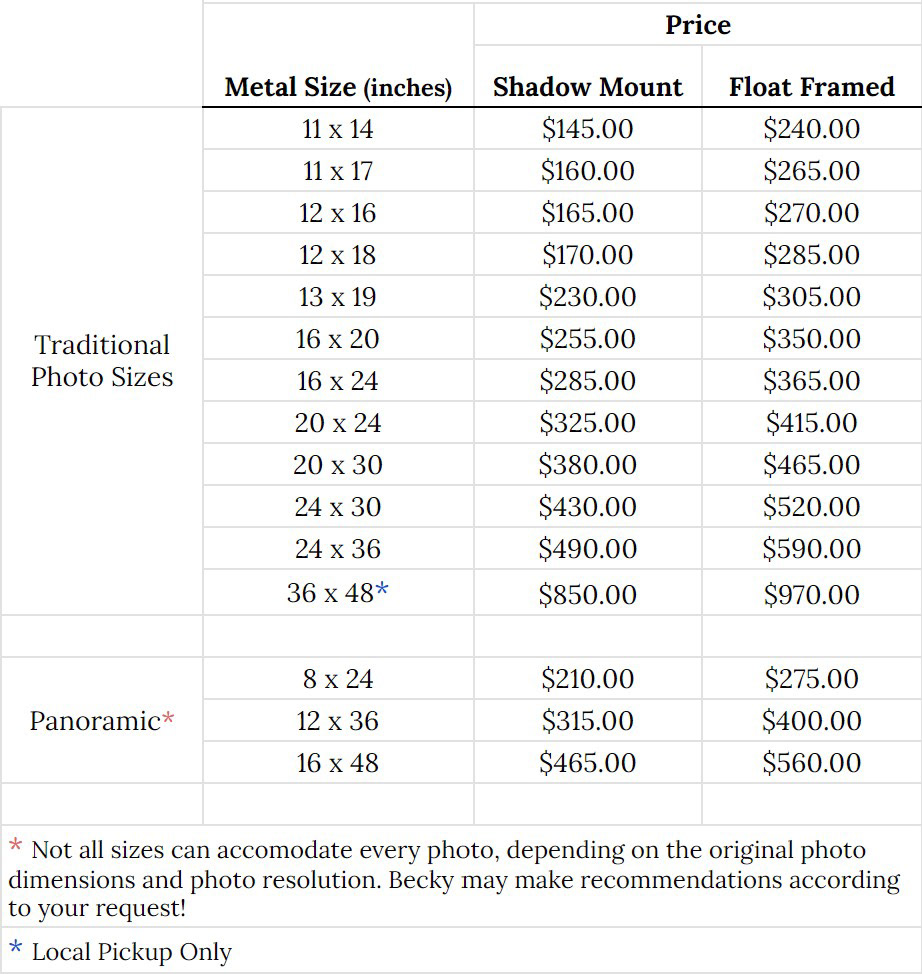The width and height of the screenshot is (922, 974).
Task: Click the red asterisk next to Panoramic
Action: click(169, 719)
